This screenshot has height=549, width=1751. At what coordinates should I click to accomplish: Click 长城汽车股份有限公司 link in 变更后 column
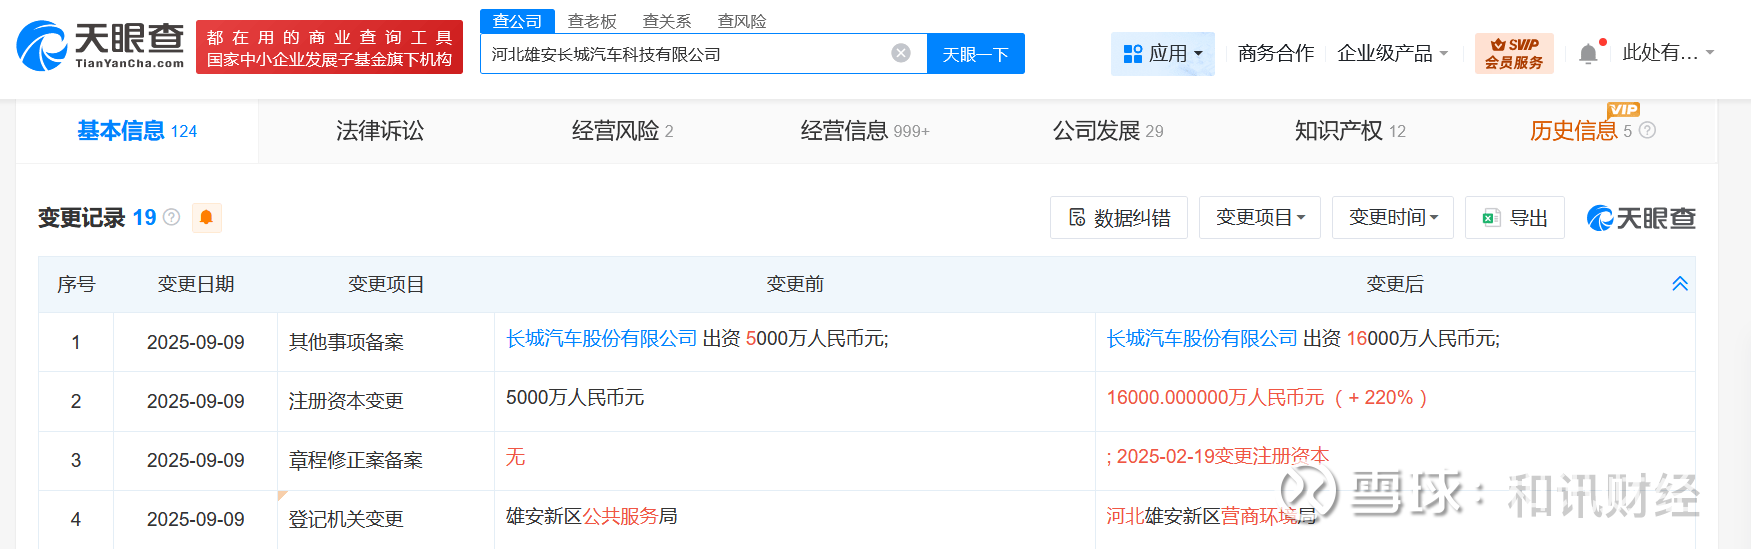pyautogui.click(x=1202, y=339)
